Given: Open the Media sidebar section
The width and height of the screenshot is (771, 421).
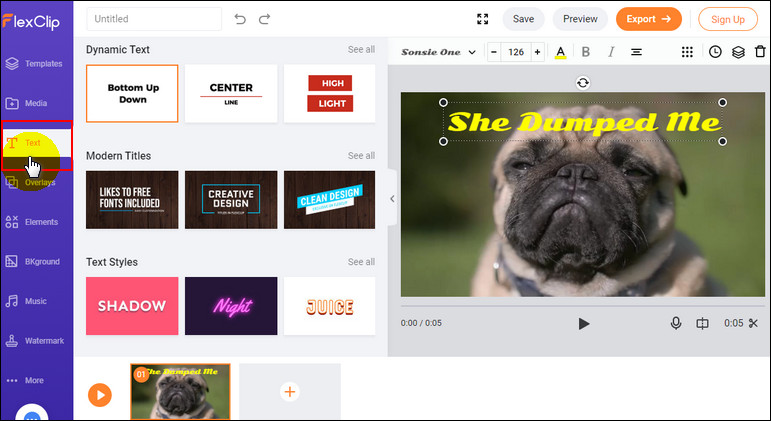Looking at the screenshot, I should click(x=27, y=103).
